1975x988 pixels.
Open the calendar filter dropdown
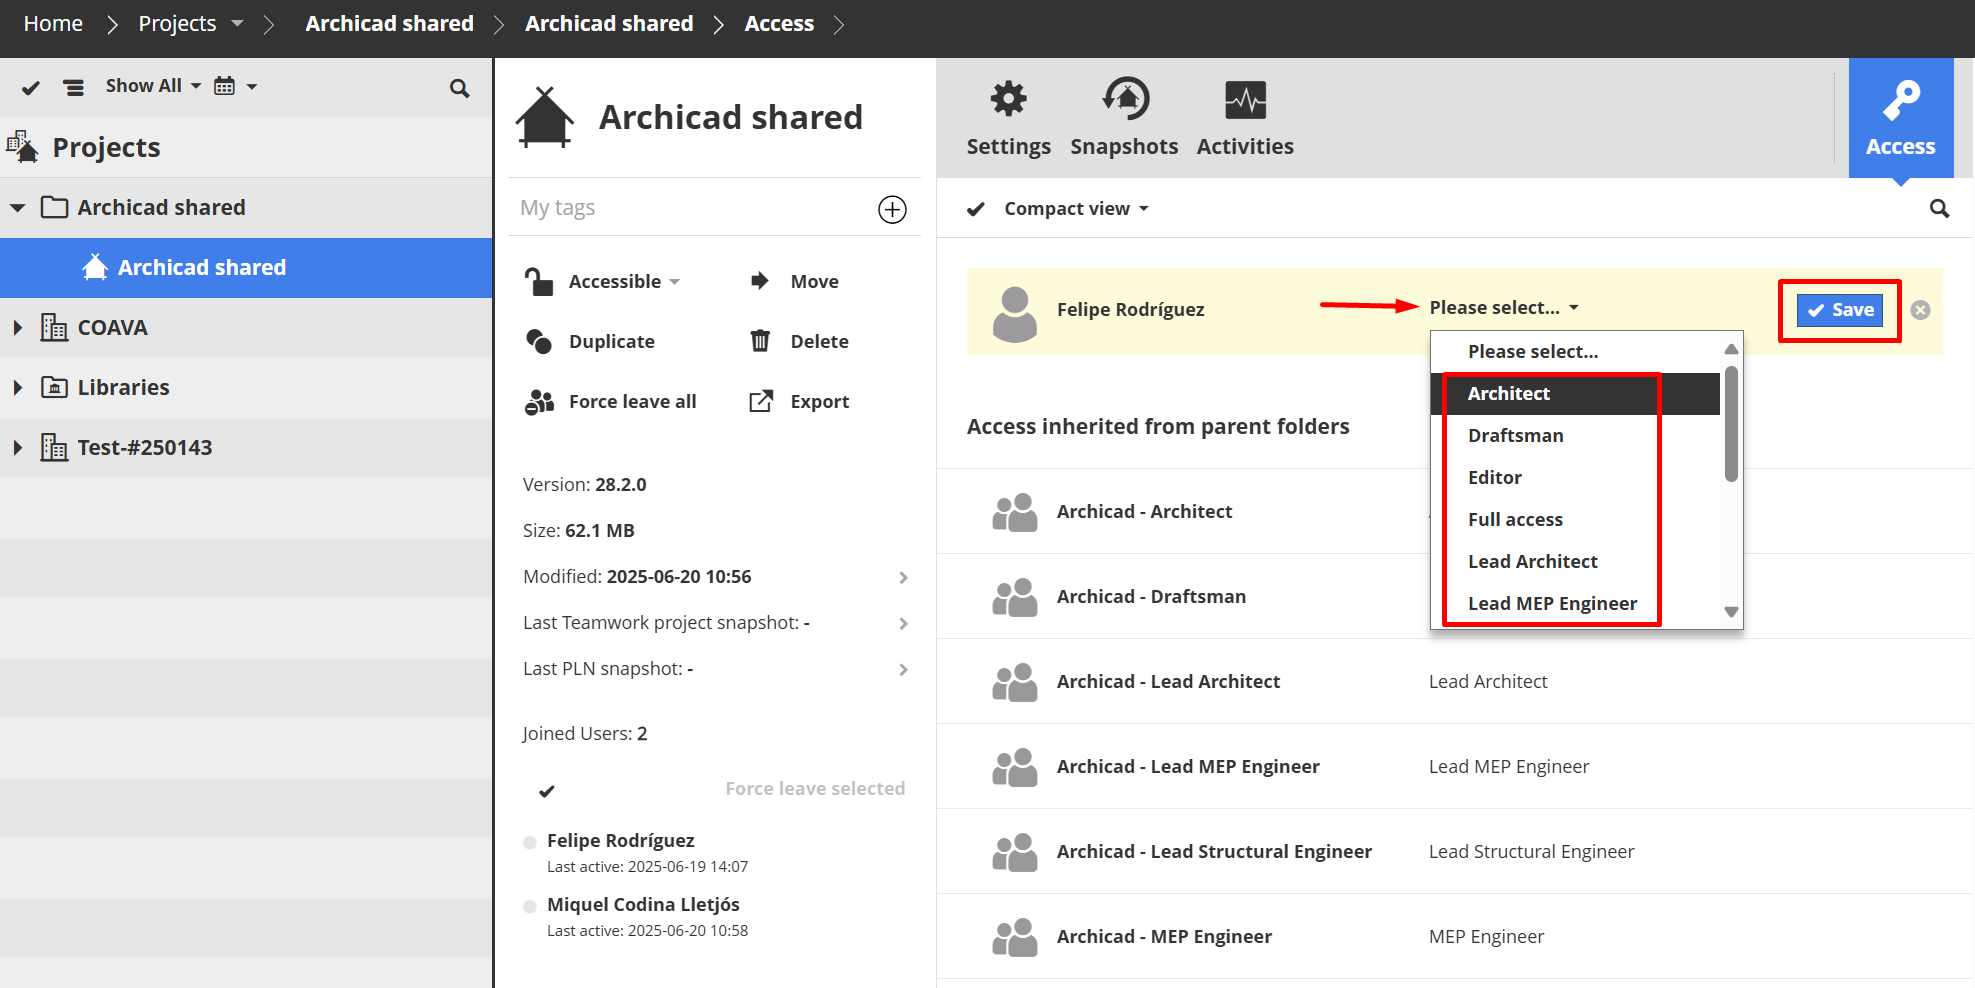pyautogui.click(x=236, y=86)
